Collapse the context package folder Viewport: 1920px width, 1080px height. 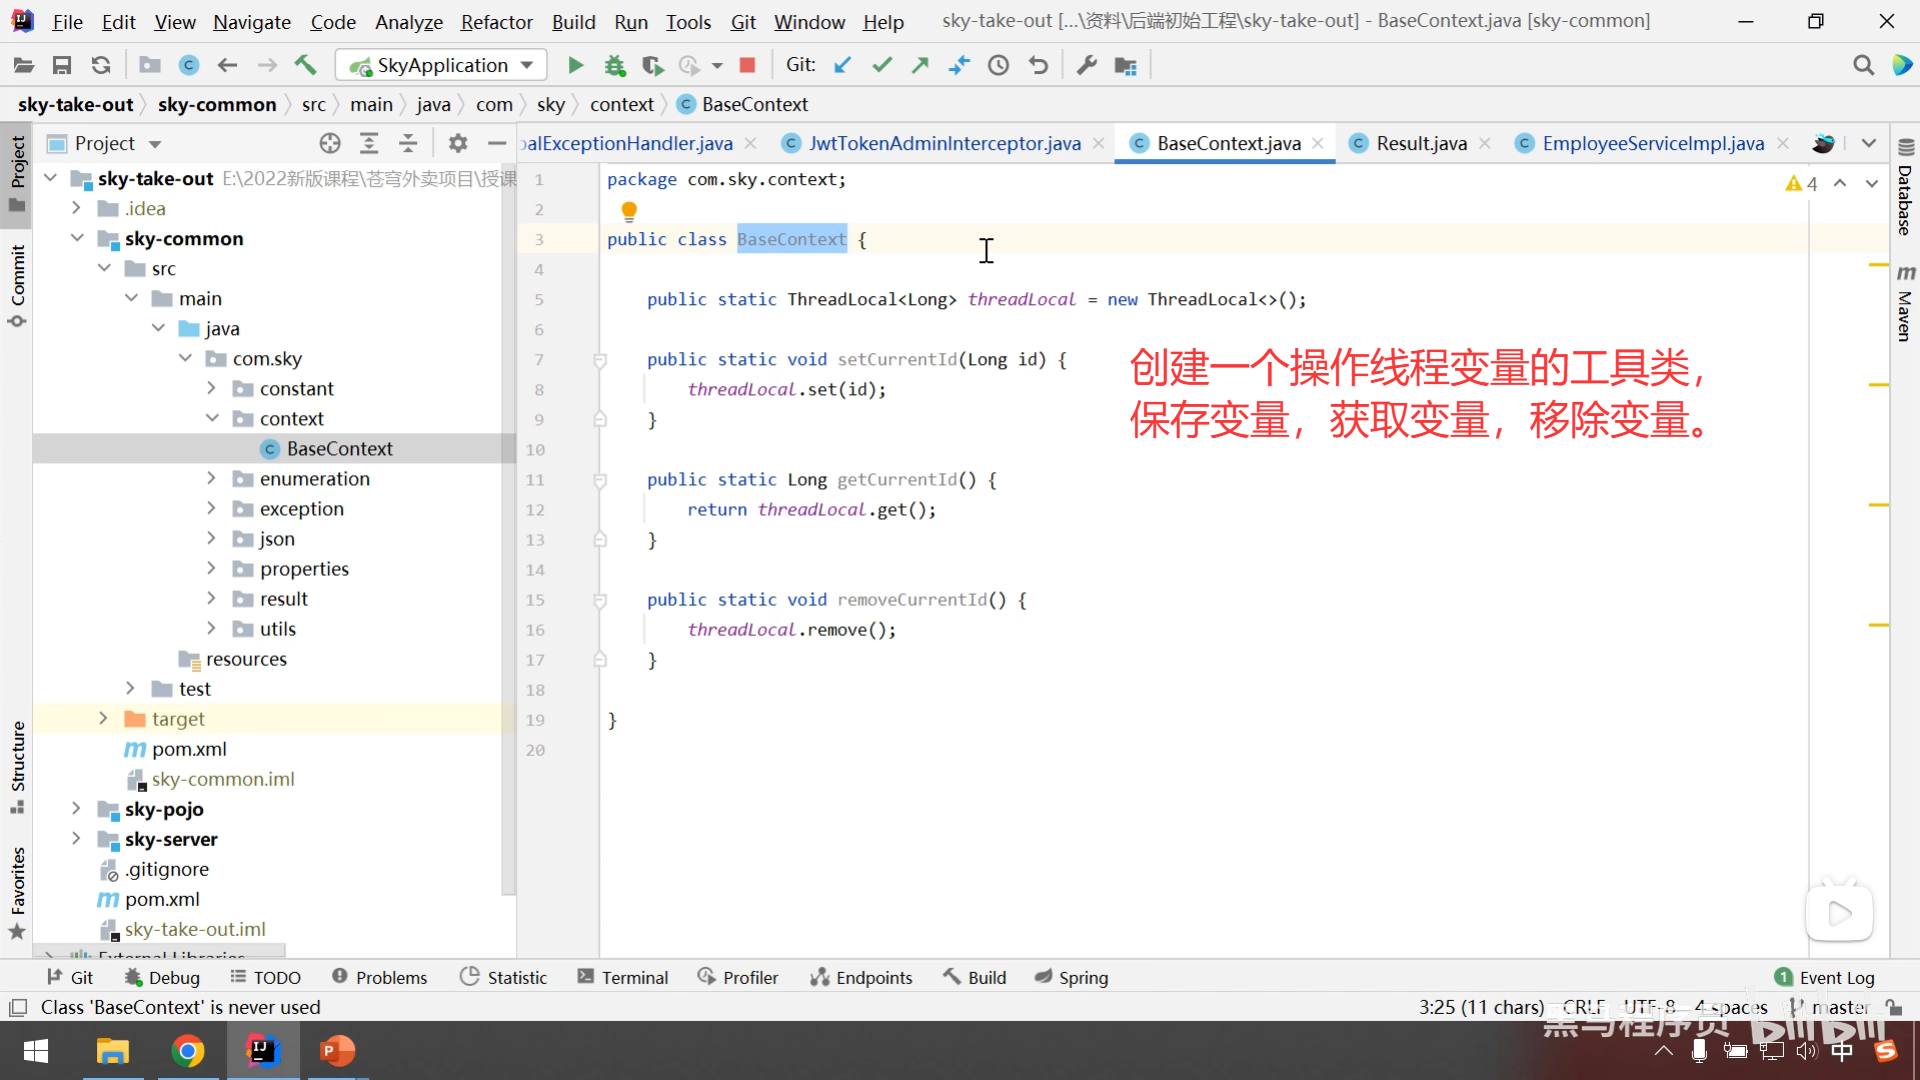click(212, 418)
